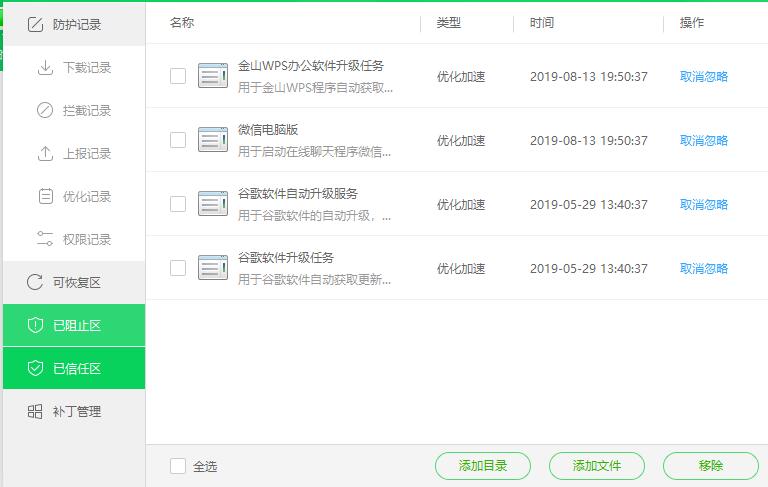The height and width of the screenshot is (487, 768).
Task: Click the patch management grid icon
Action: coord(35,412)
